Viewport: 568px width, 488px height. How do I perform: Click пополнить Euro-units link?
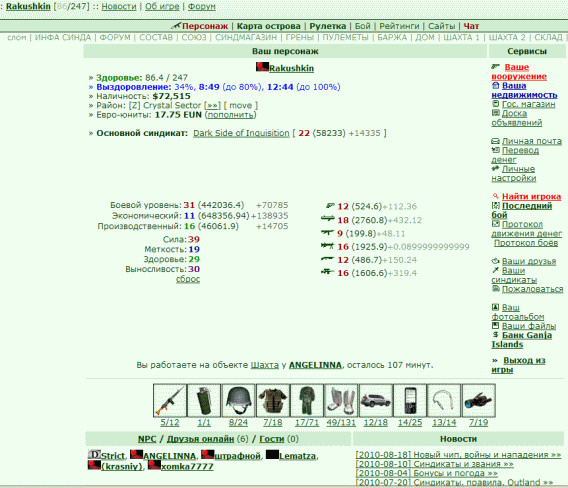(x=230, y=114)
